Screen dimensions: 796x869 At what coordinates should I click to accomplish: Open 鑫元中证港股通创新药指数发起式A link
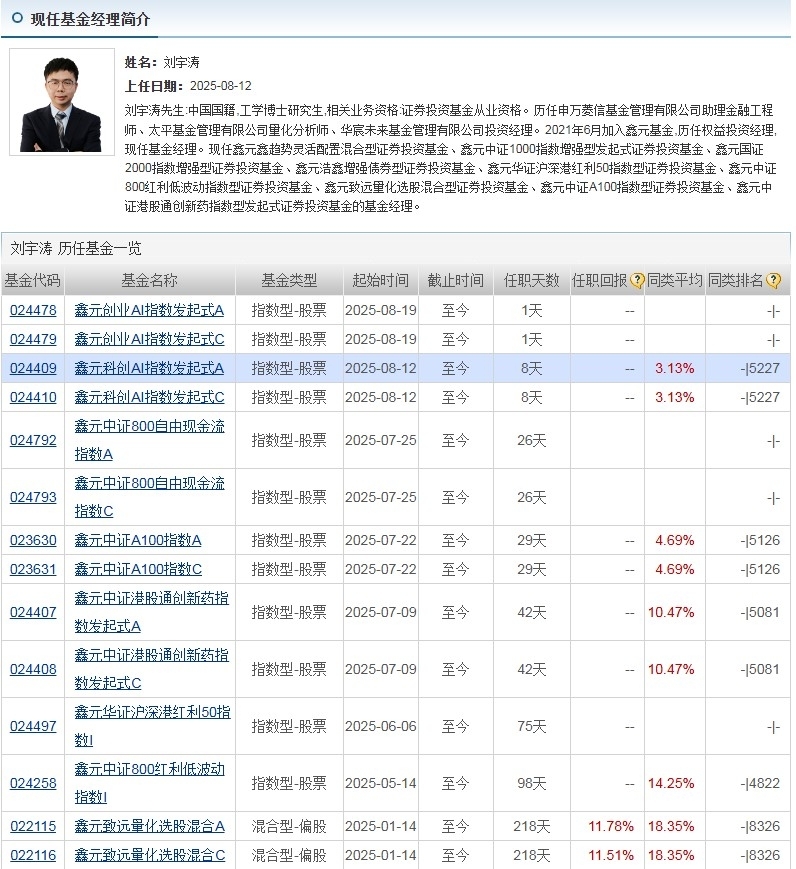coord(151,612)
